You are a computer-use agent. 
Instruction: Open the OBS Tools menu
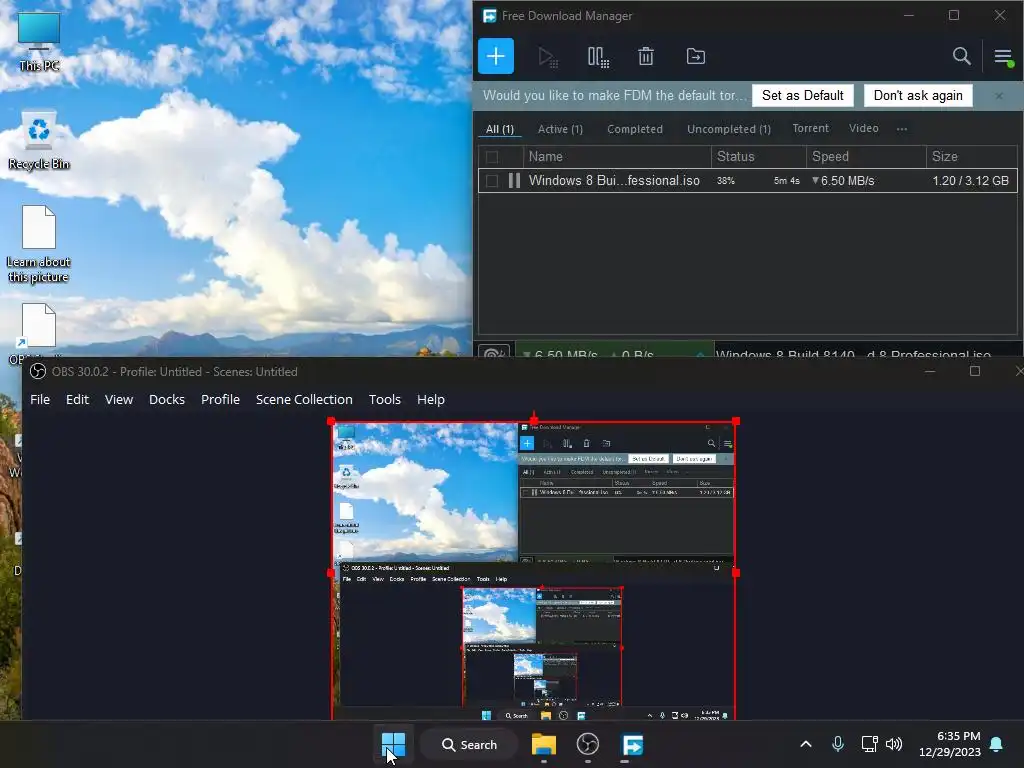point(385,399)
